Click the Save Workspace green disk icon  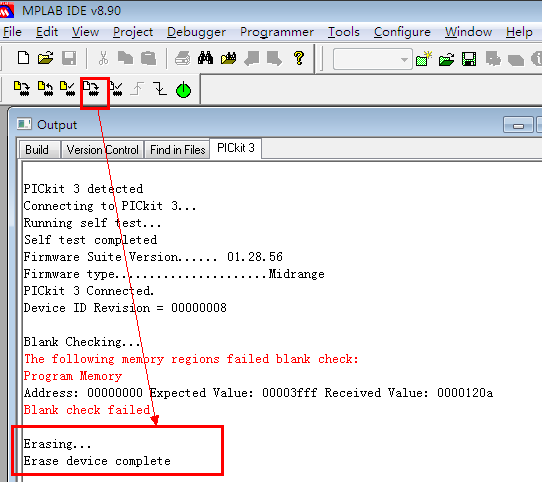point(469,59)
